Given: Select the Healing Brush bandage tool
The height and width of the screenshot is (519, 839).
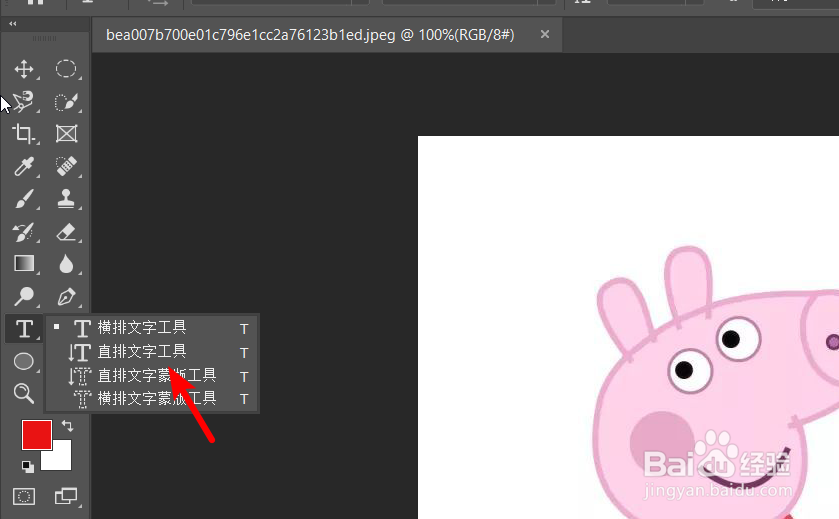Looking at the screenshot, I should (66, 166).
